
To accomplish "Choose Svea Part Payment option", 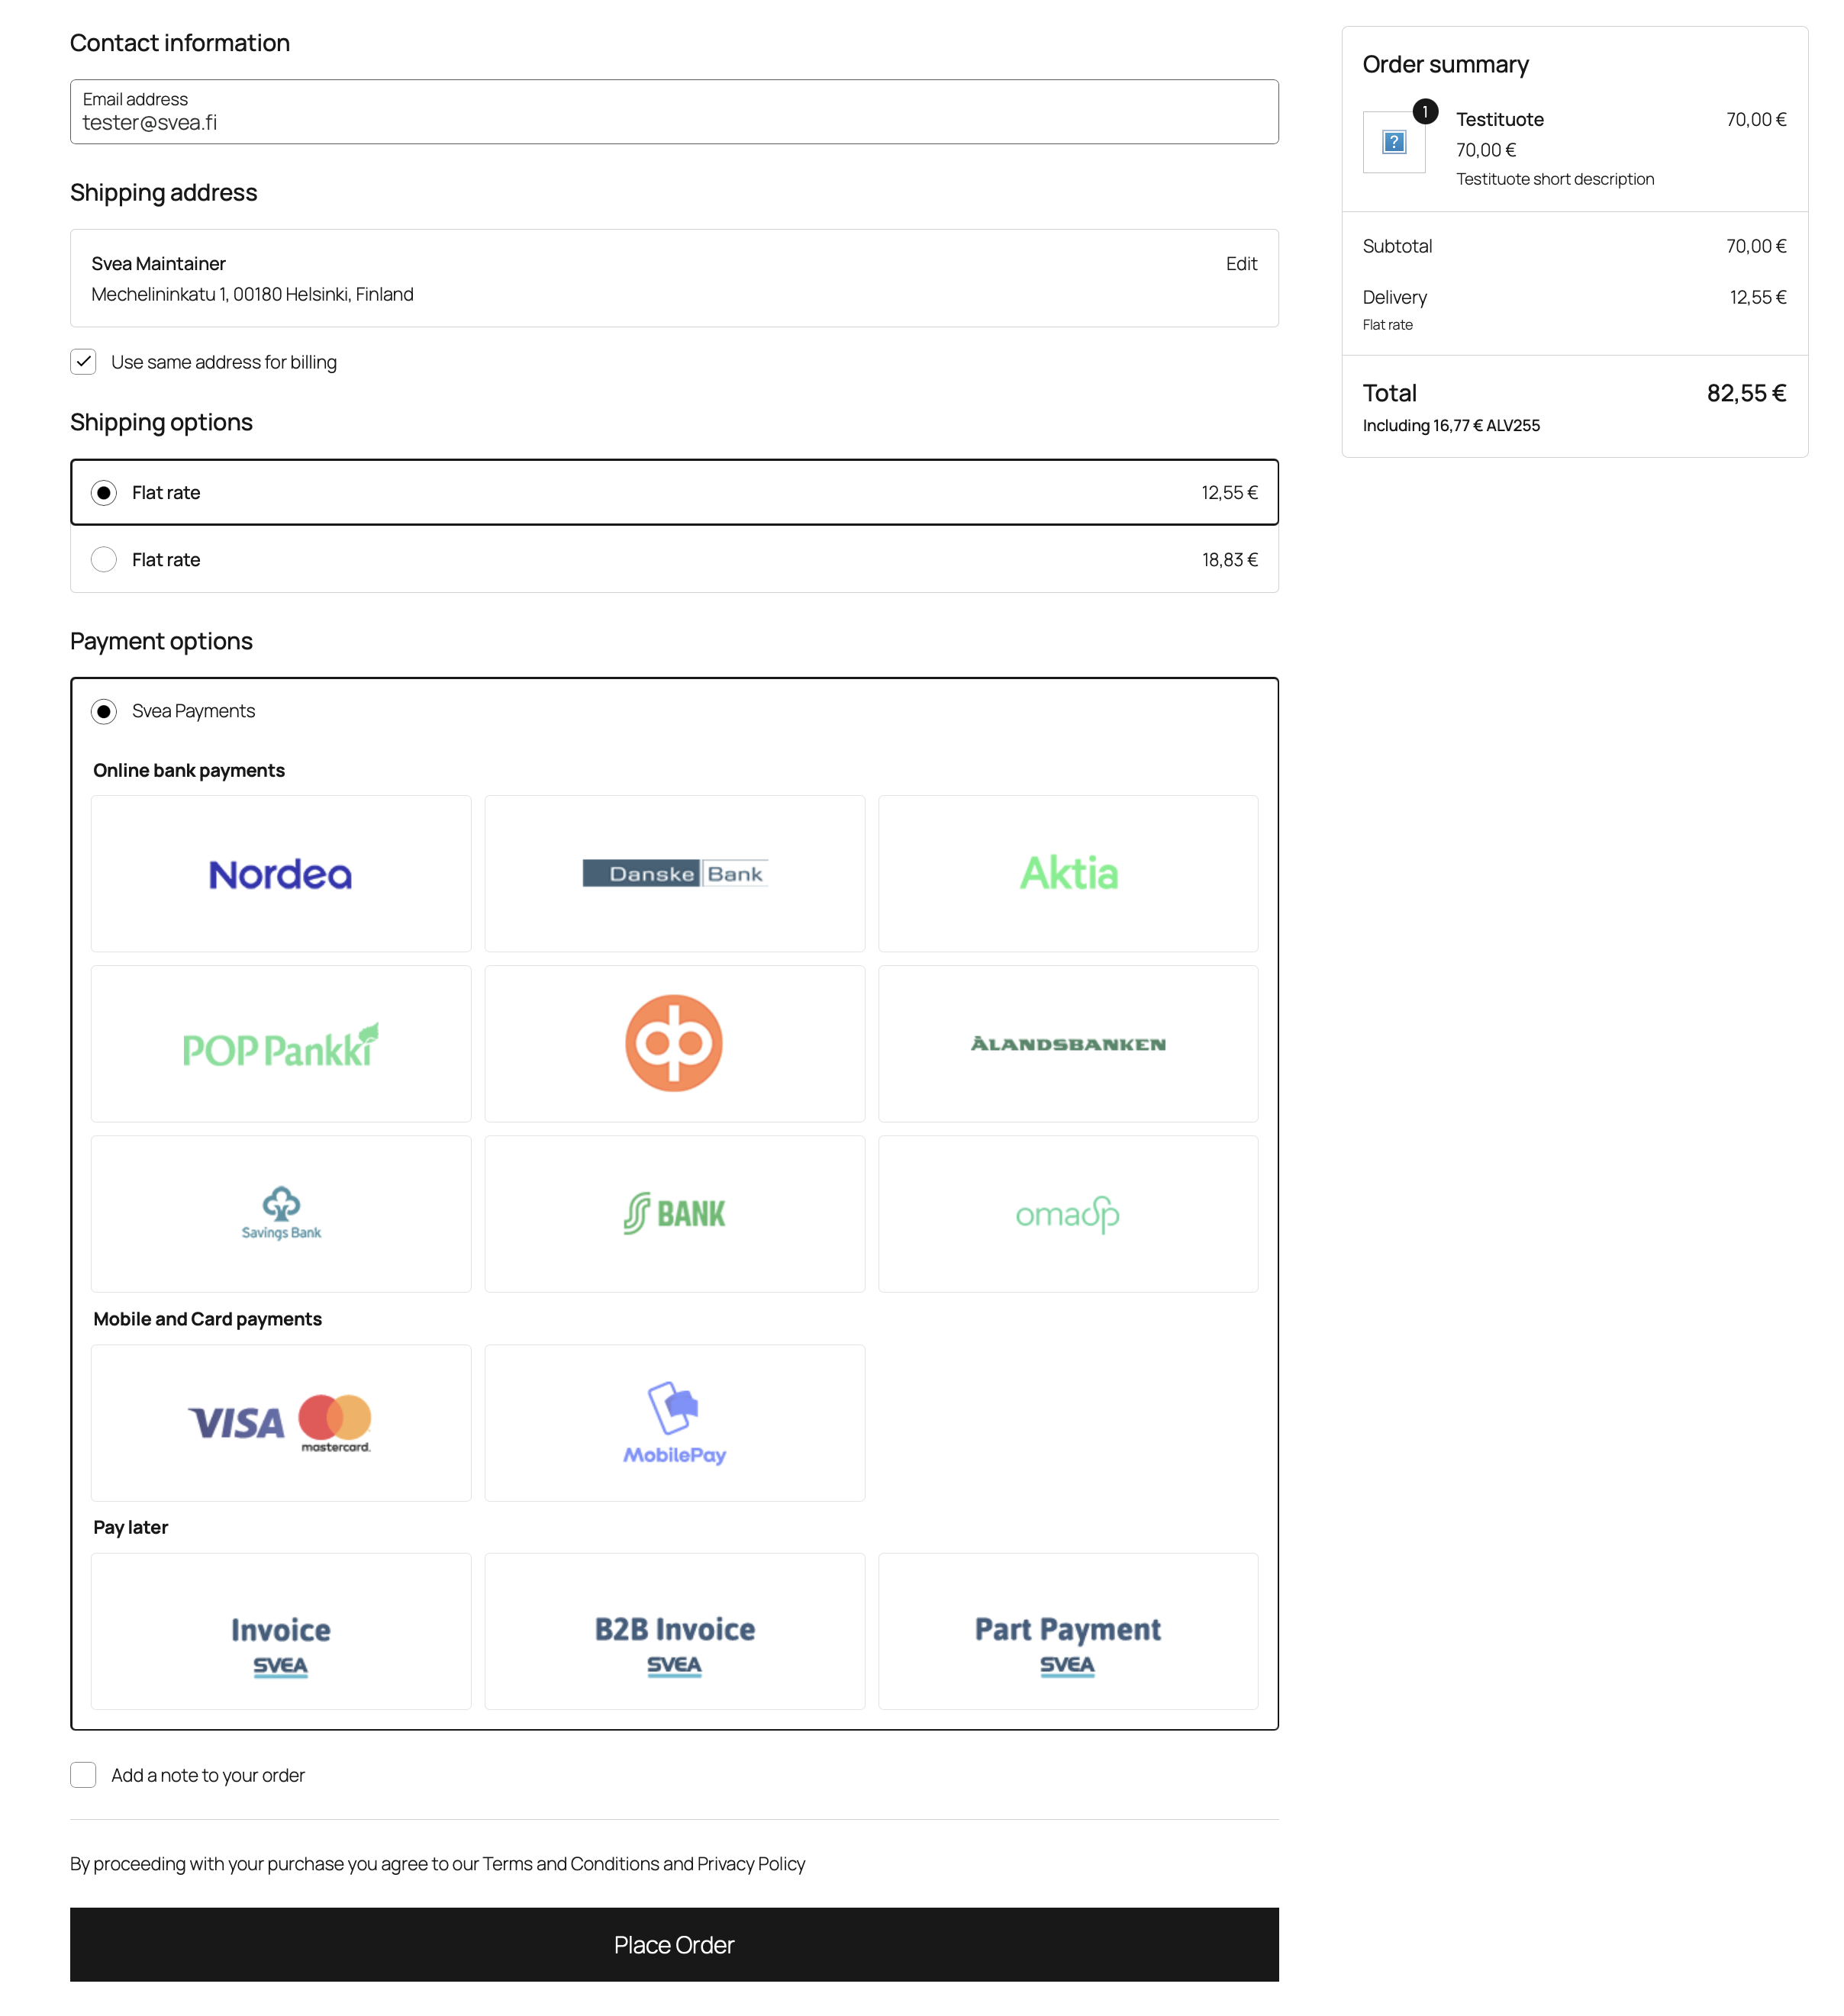I will click(1068, 1631).
